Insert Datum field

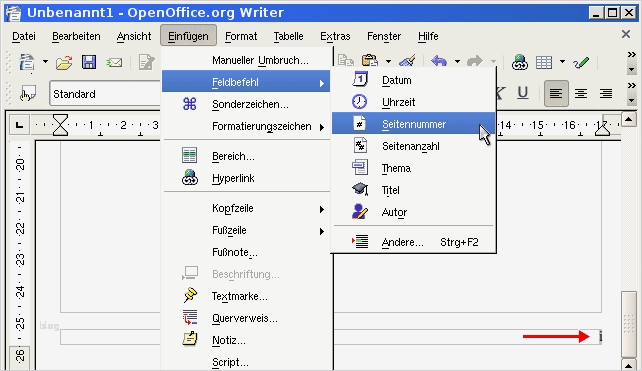tap(414, 80)
